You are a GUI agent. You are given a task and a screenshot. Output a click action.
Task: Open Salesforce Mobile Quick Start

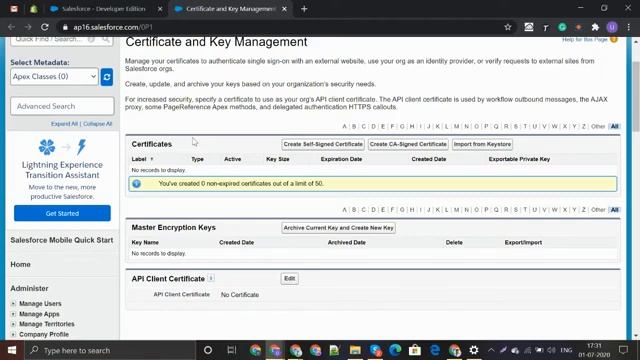[x=62, y=240]
